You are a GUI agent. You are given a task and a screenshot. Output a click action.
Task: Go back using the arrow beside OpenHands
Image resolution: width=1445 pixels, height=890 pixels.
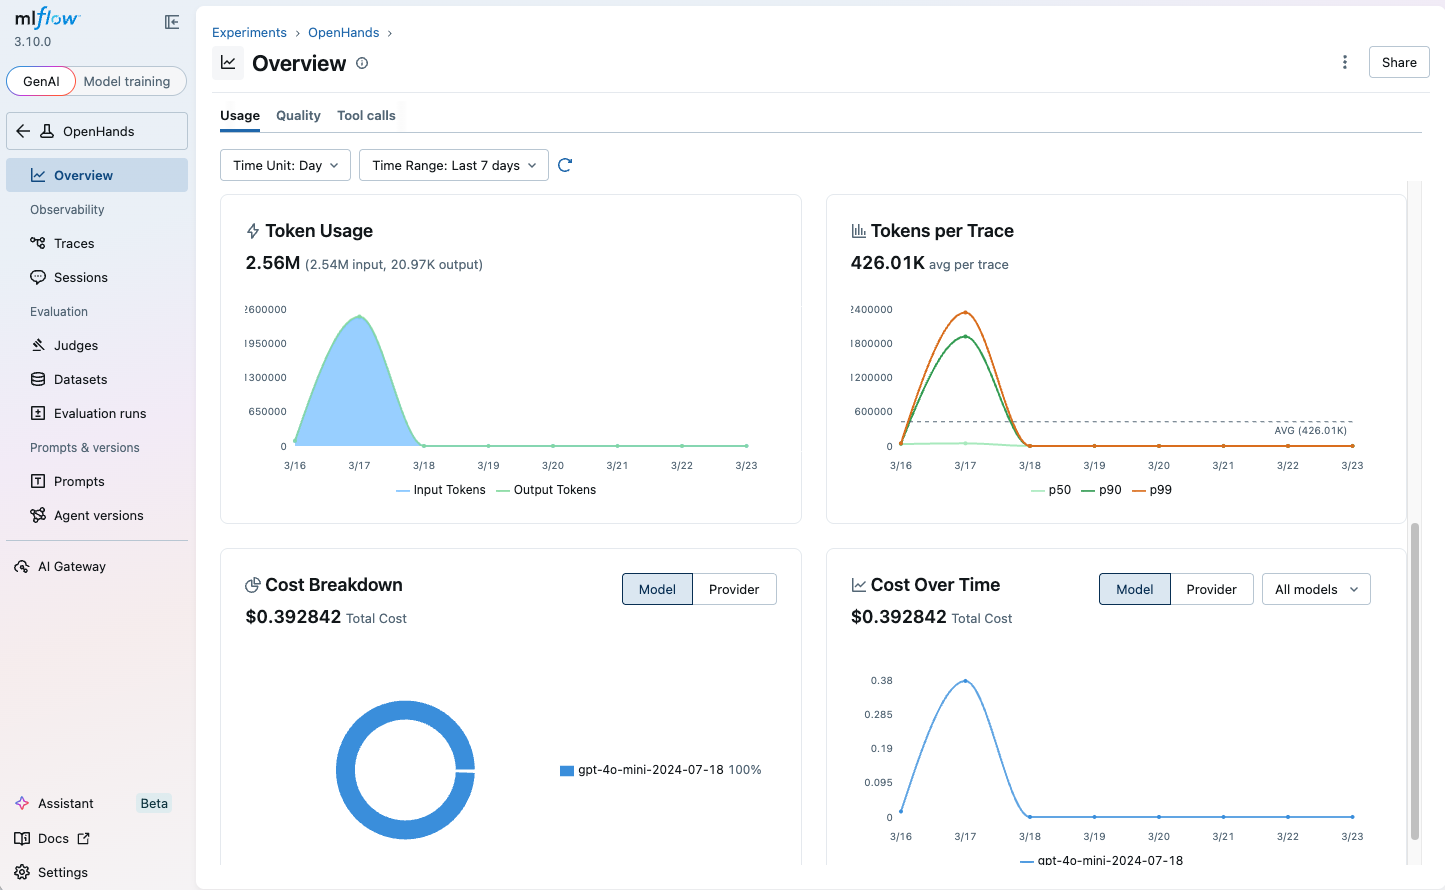point(23,131)
